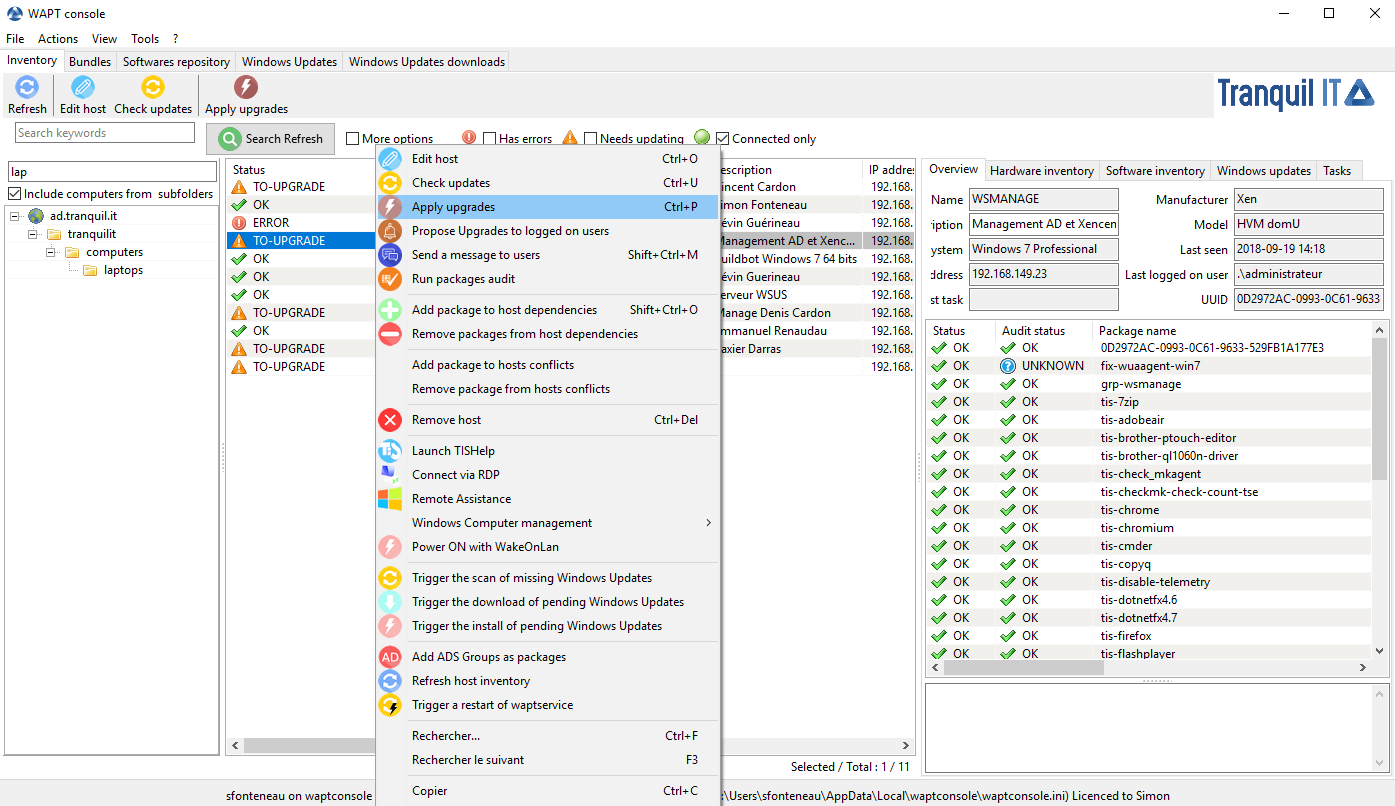Image resolution: width=1395 pixels, height=806 pixels.
Task: Click the Check updates toolbar icon
Action: pyautogui.click(x=152, y=88)
